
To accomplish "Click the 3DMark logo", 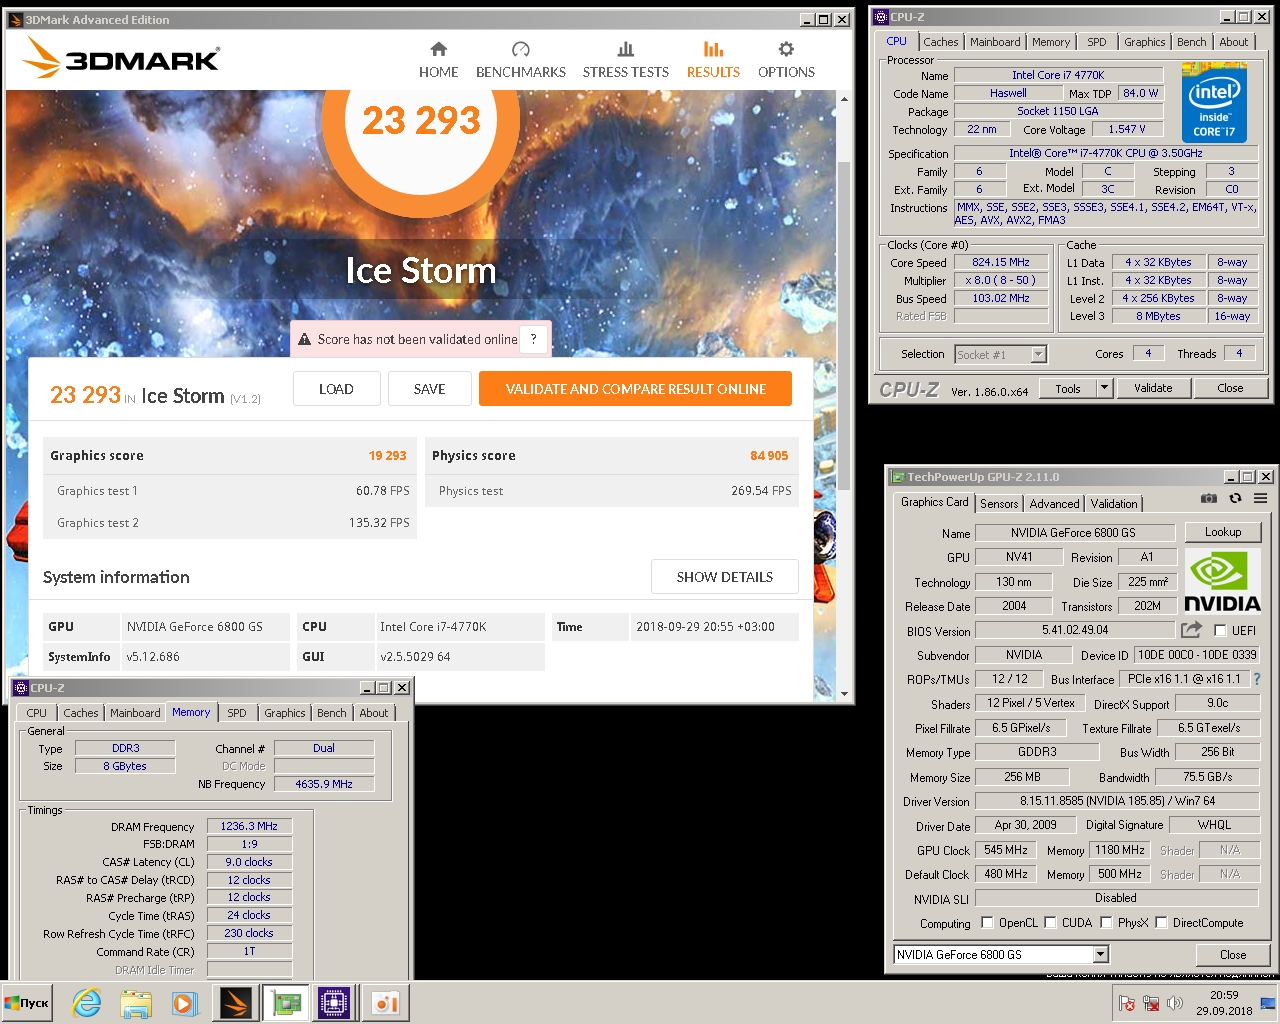I will click(x=121, y=58).
